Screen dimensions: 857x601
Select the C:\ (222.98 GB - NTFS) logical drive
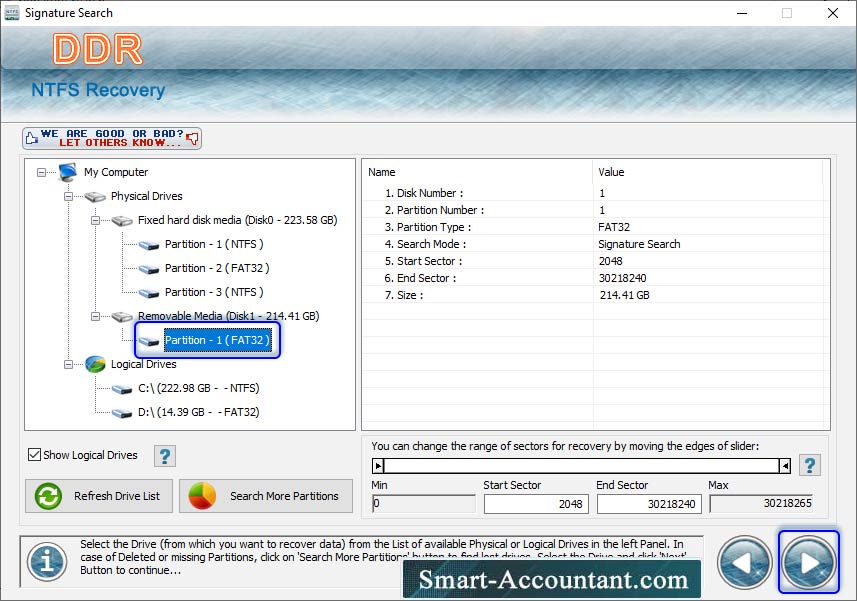198,388
